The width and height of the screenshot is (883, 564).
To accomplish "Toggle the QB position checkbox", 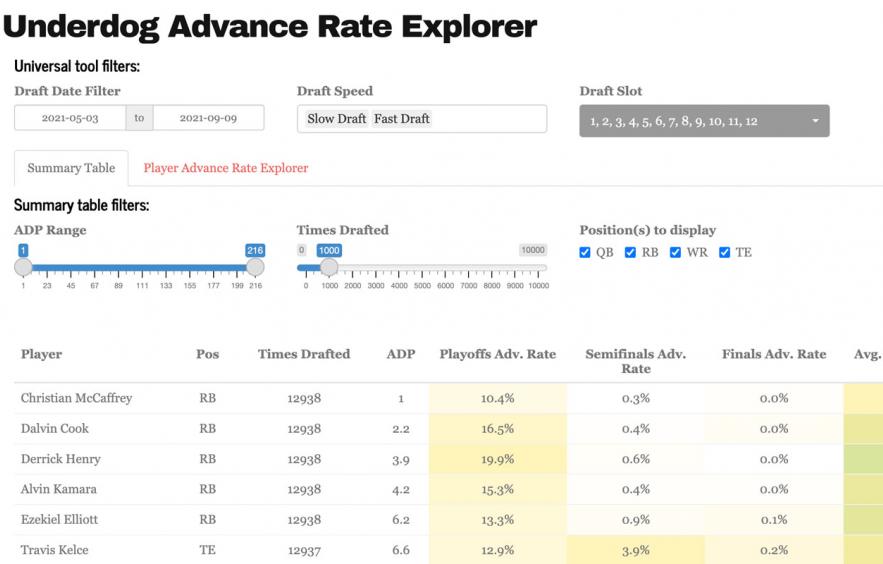I will [x=585, y=253].
